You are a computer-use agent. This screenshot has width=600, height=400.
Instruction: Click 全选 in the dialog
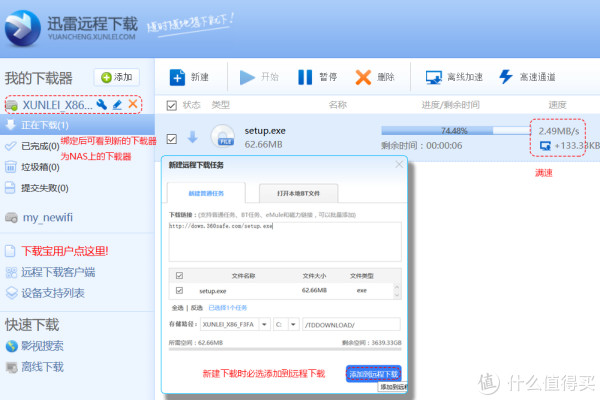click(x=178, y=308)
